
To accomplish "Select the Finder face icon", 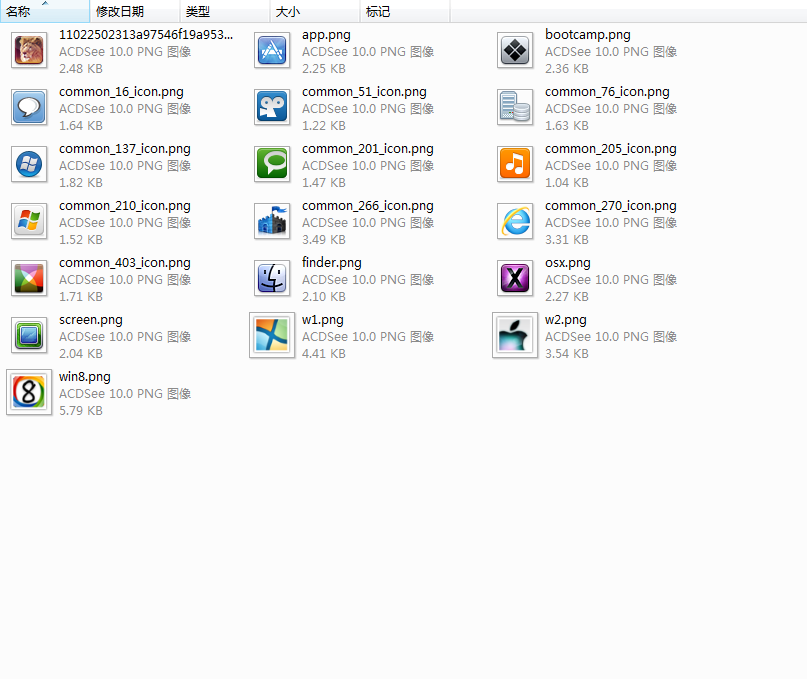I will [272, 278].
